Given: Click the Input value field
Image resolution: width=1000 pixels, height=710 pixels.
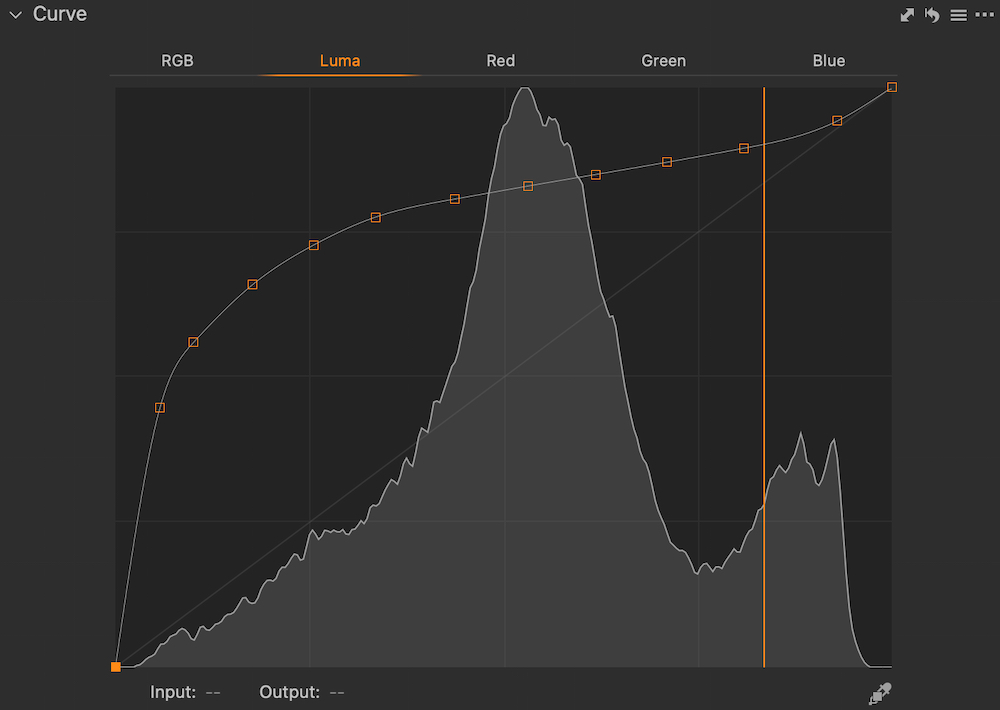Looking at the screenshot, I should pos(213,692).
